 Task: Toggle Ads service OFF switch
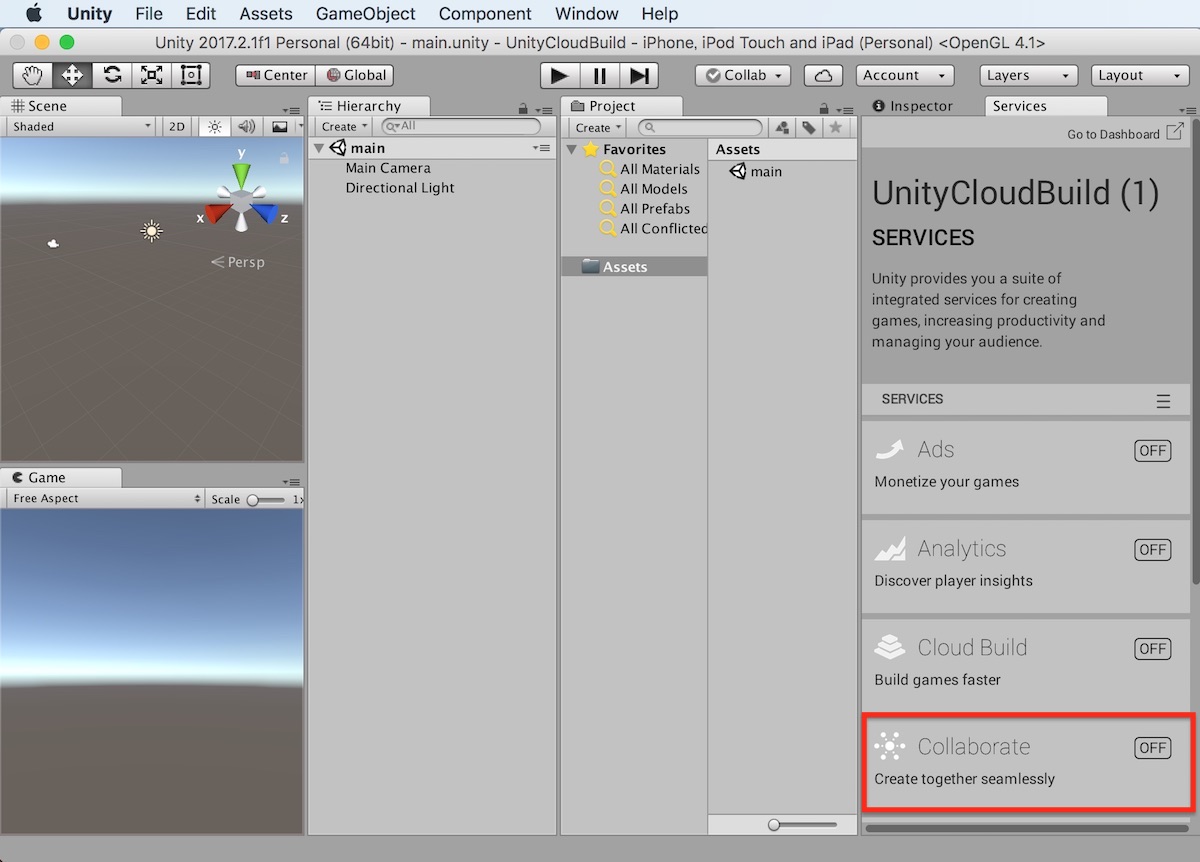1153,451
